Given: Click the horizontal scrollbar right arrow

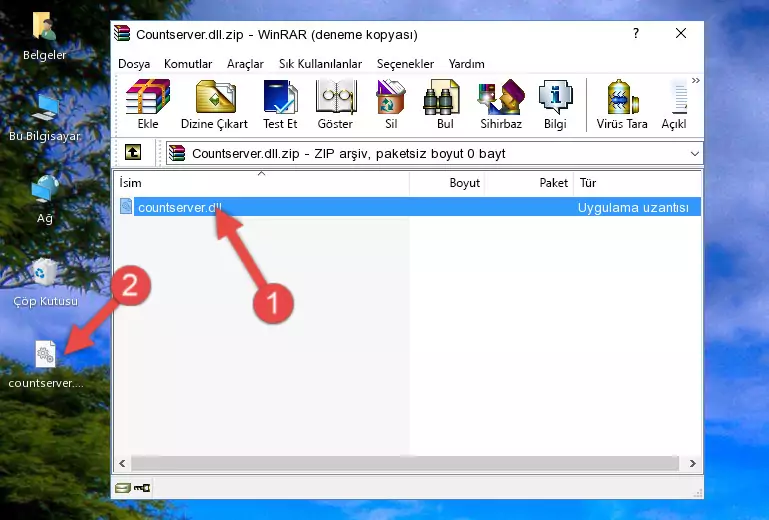Looking at the screenshot, I should (x=692, y=463).
